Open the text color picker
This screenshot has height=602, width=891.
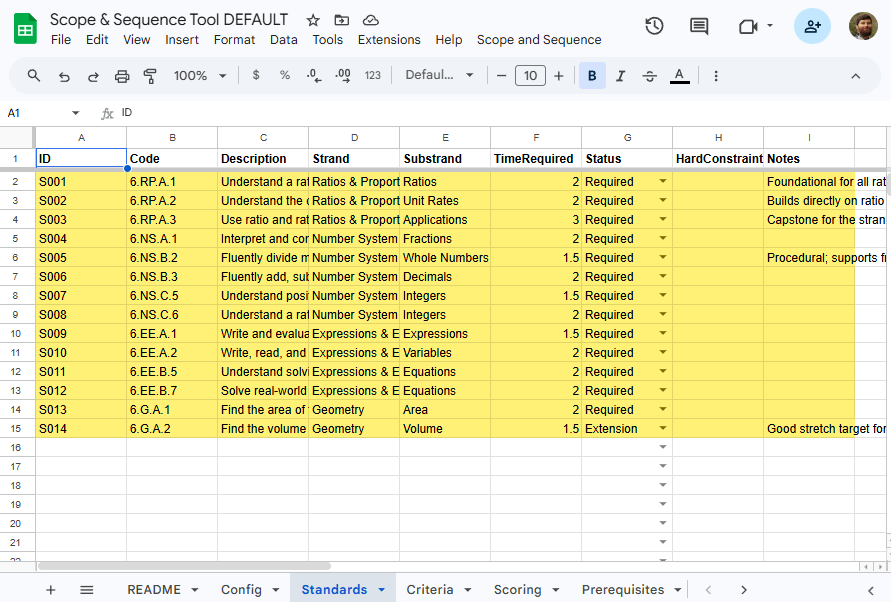pyautogui.click(x=680, y=76)
